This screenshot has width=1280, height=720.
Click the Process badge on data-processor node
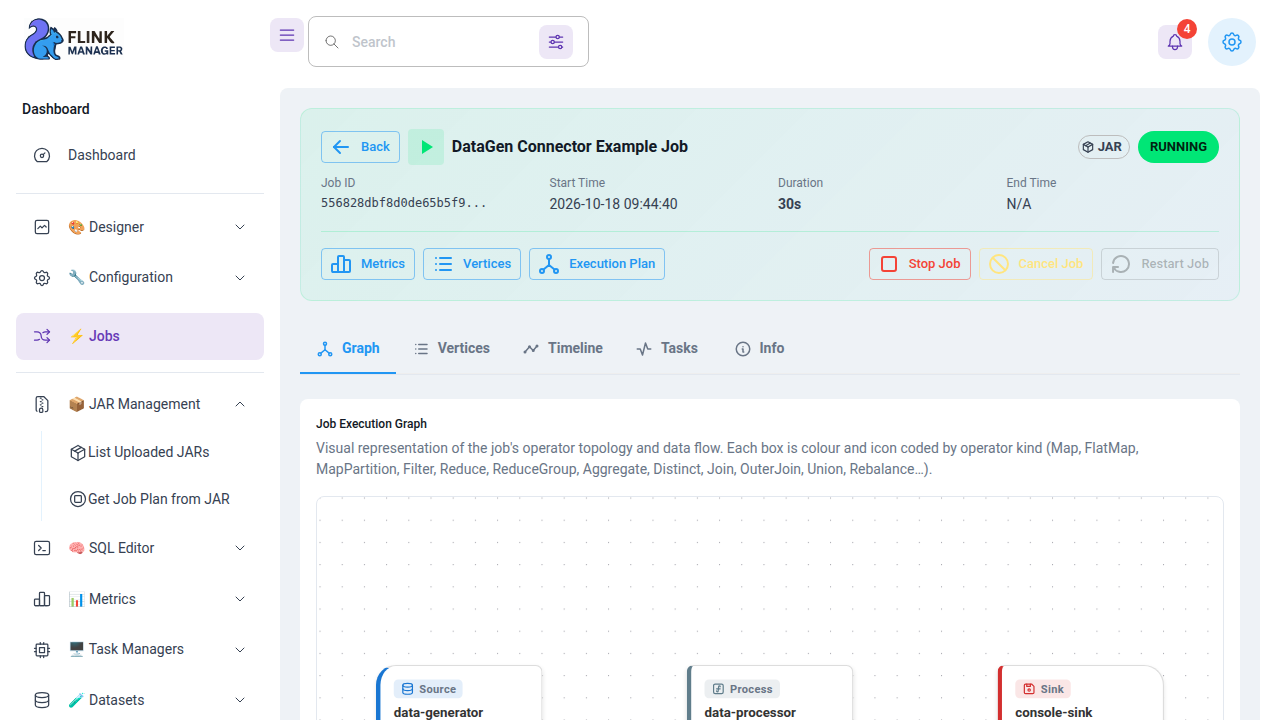[742, 689]
